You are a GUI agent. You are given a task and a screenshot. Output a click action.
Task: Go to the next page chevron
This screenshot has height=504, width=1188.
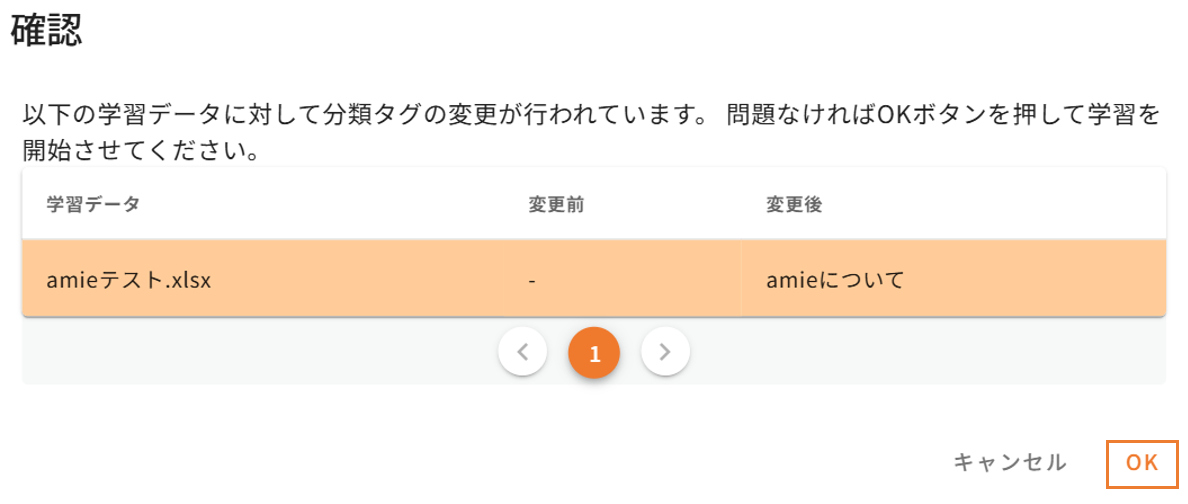point(666,352)
